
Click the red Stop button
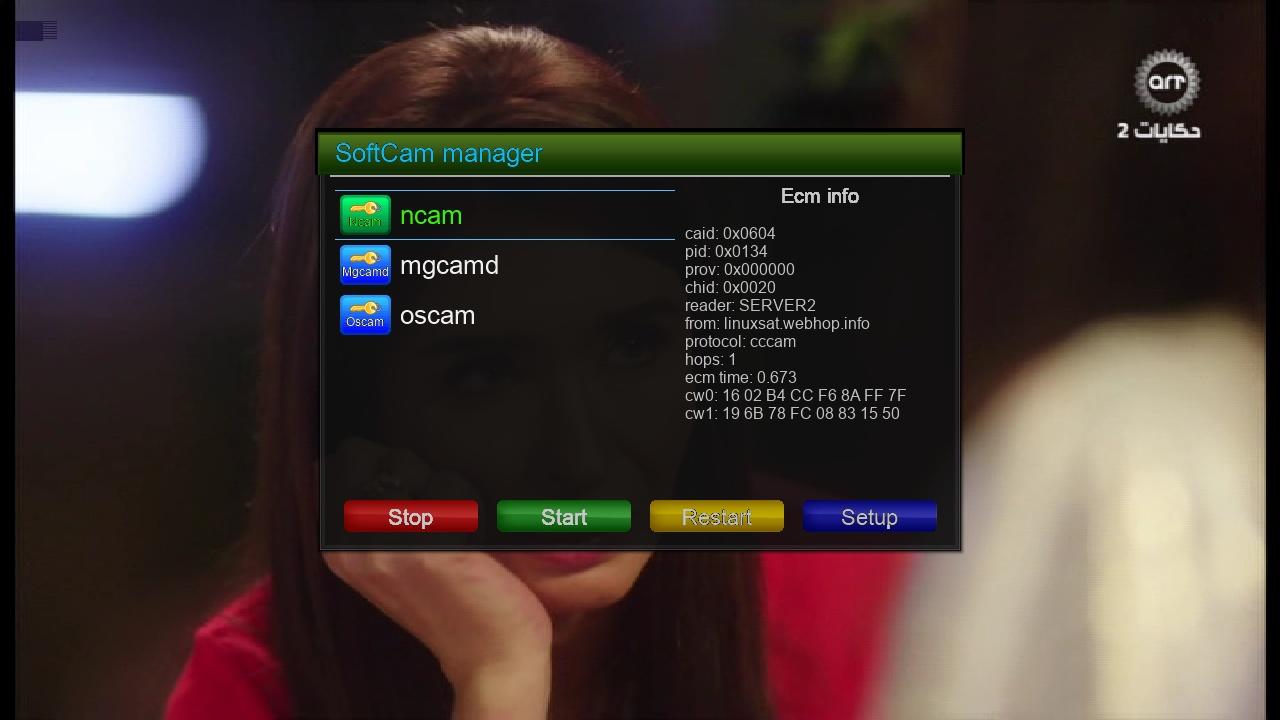tap(411, 517)
